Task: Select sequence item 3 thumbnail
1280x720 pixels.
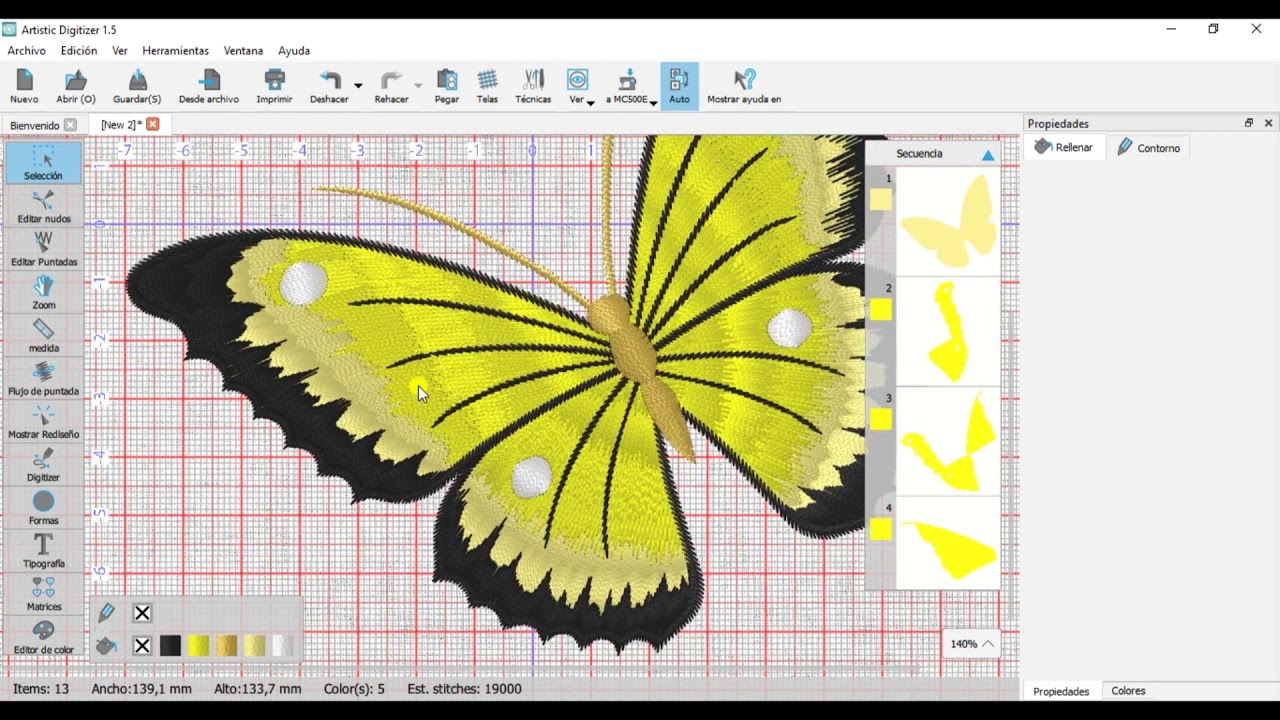Action: pyautogui.click(x=948, y=442)
